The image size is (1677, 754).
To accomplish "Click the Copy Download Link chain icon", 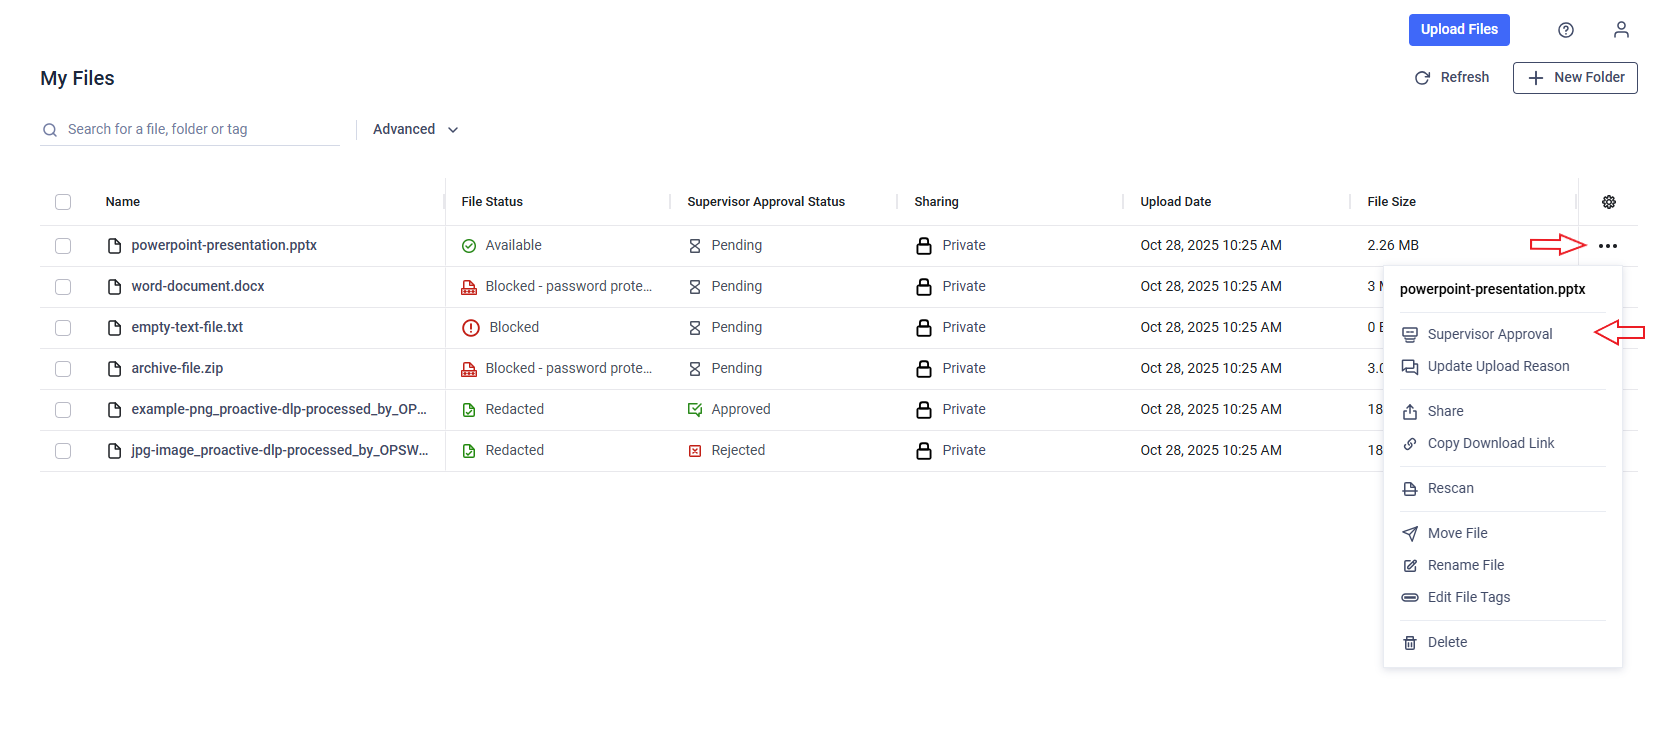I will click(x=1410, y=444).
